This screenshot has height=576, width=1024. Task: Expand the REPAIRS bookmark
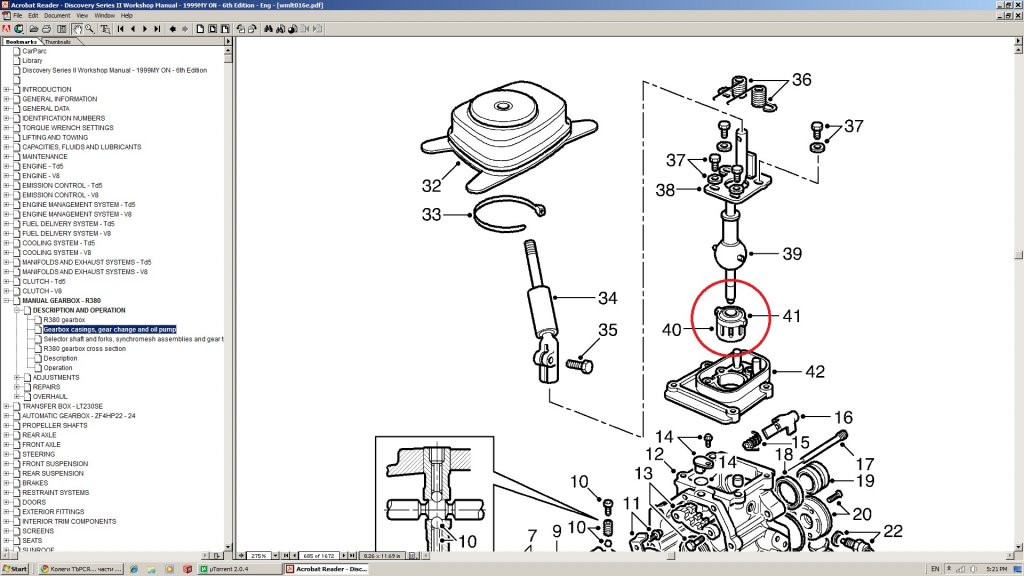pyautogui.click(x=17, y=387)
